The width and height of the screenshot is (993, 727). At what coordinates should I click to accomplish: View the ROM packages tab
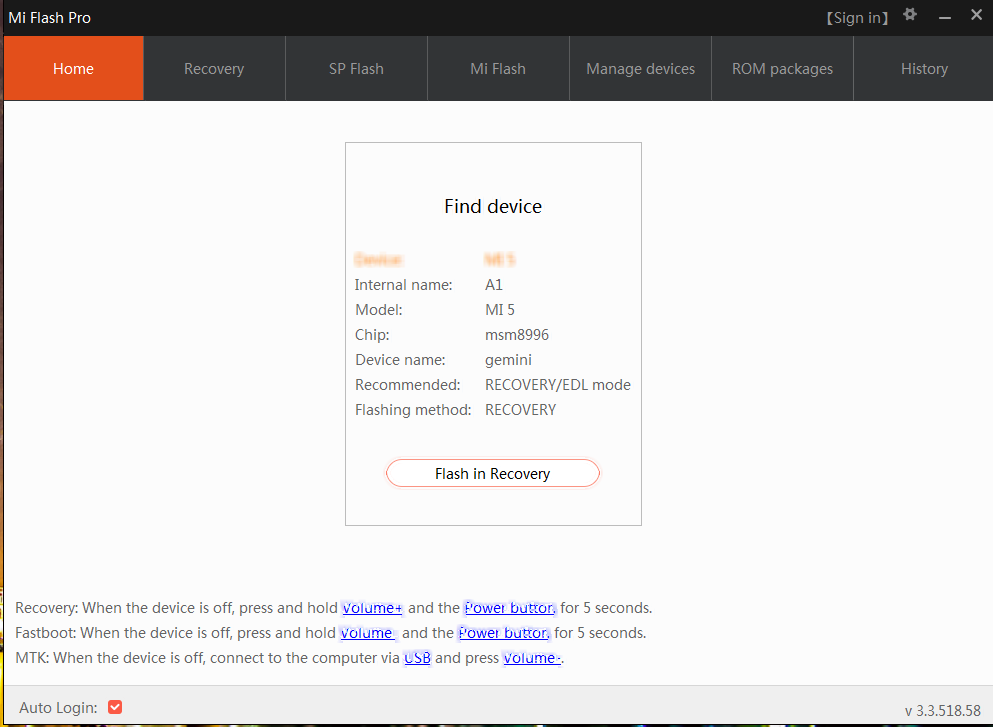(783, 68)
